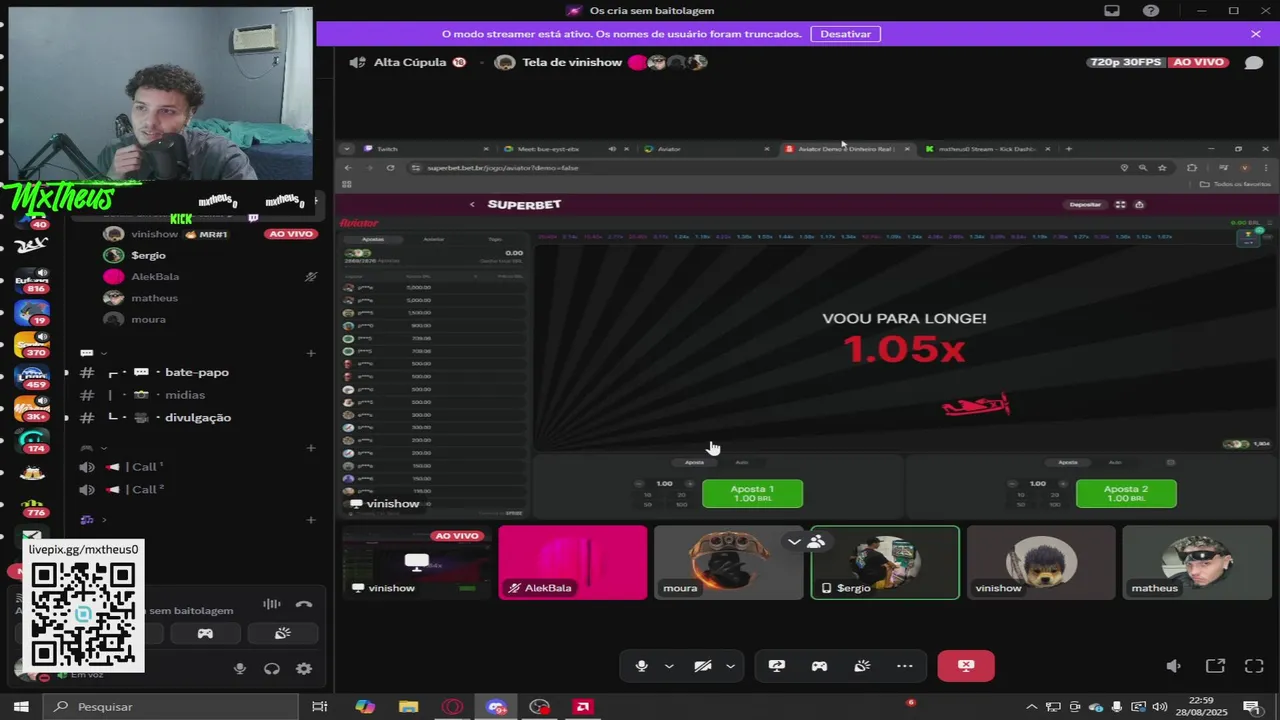The image size is (1280, 720).
Task: Open more options three dots menu
Action: pyautogui.click(x=905, y=666)
